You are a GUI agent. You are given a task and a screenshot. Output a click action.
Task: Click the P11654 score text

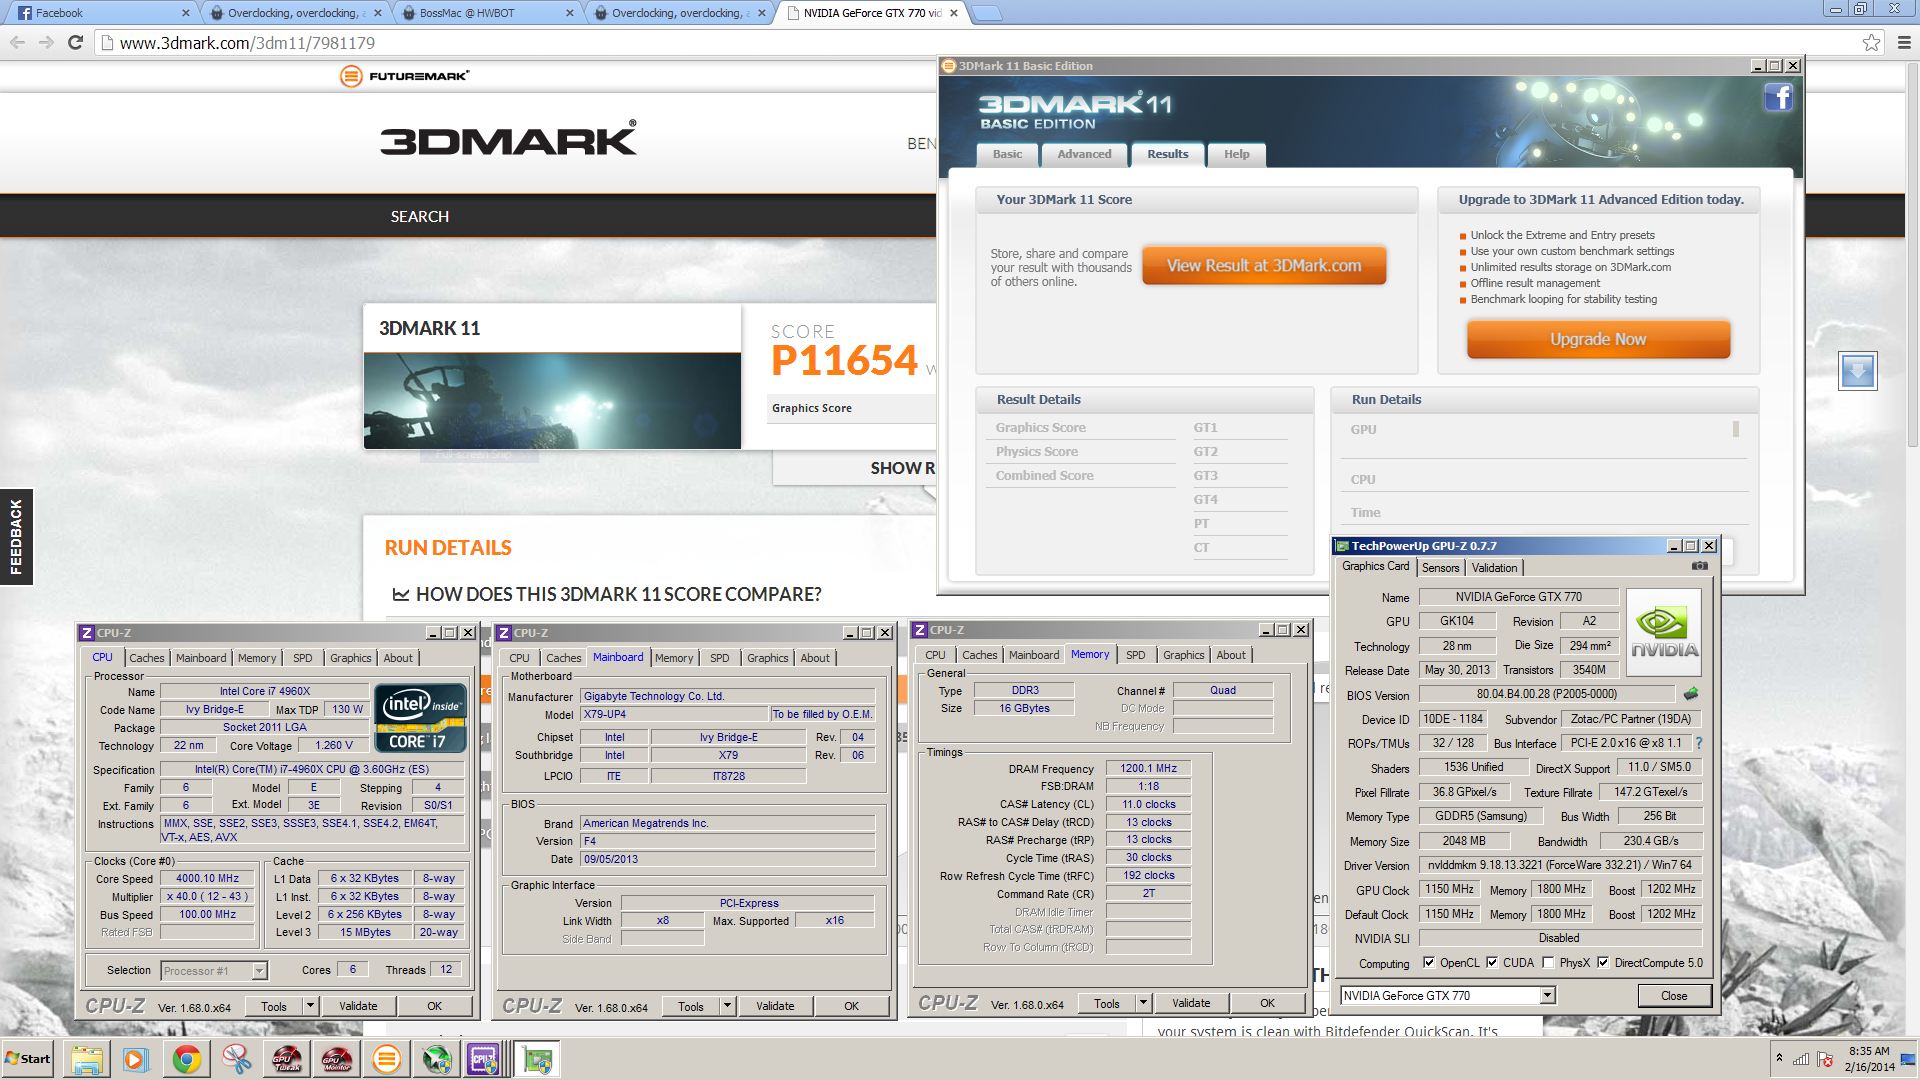(844, 361)
